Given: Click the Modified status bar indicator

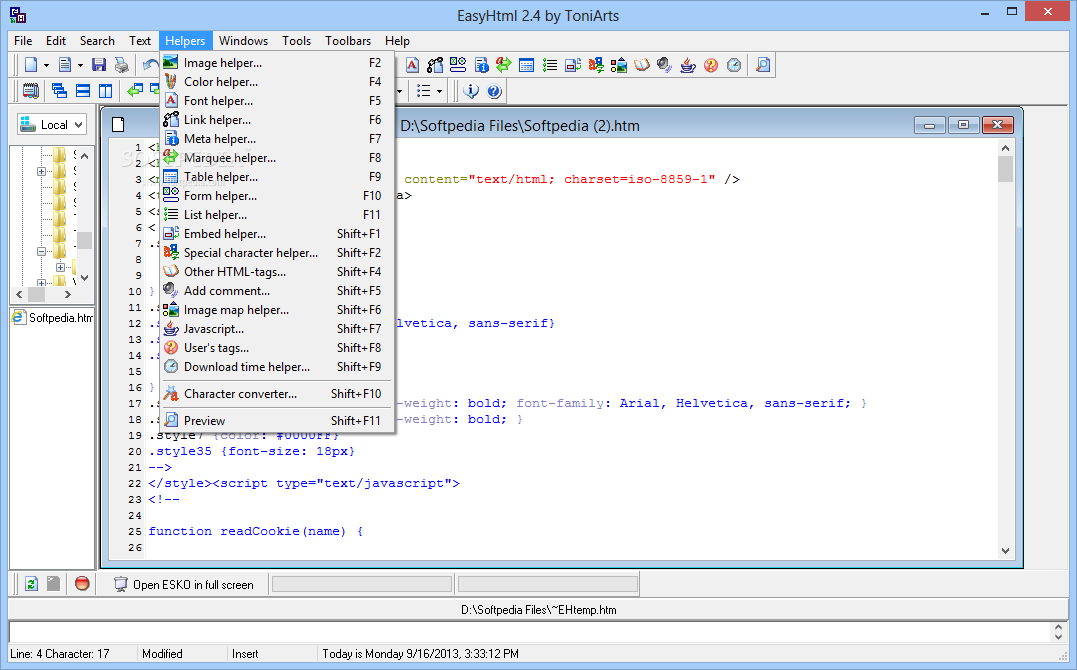Looking at the screenshot, I should coord(162,654).
